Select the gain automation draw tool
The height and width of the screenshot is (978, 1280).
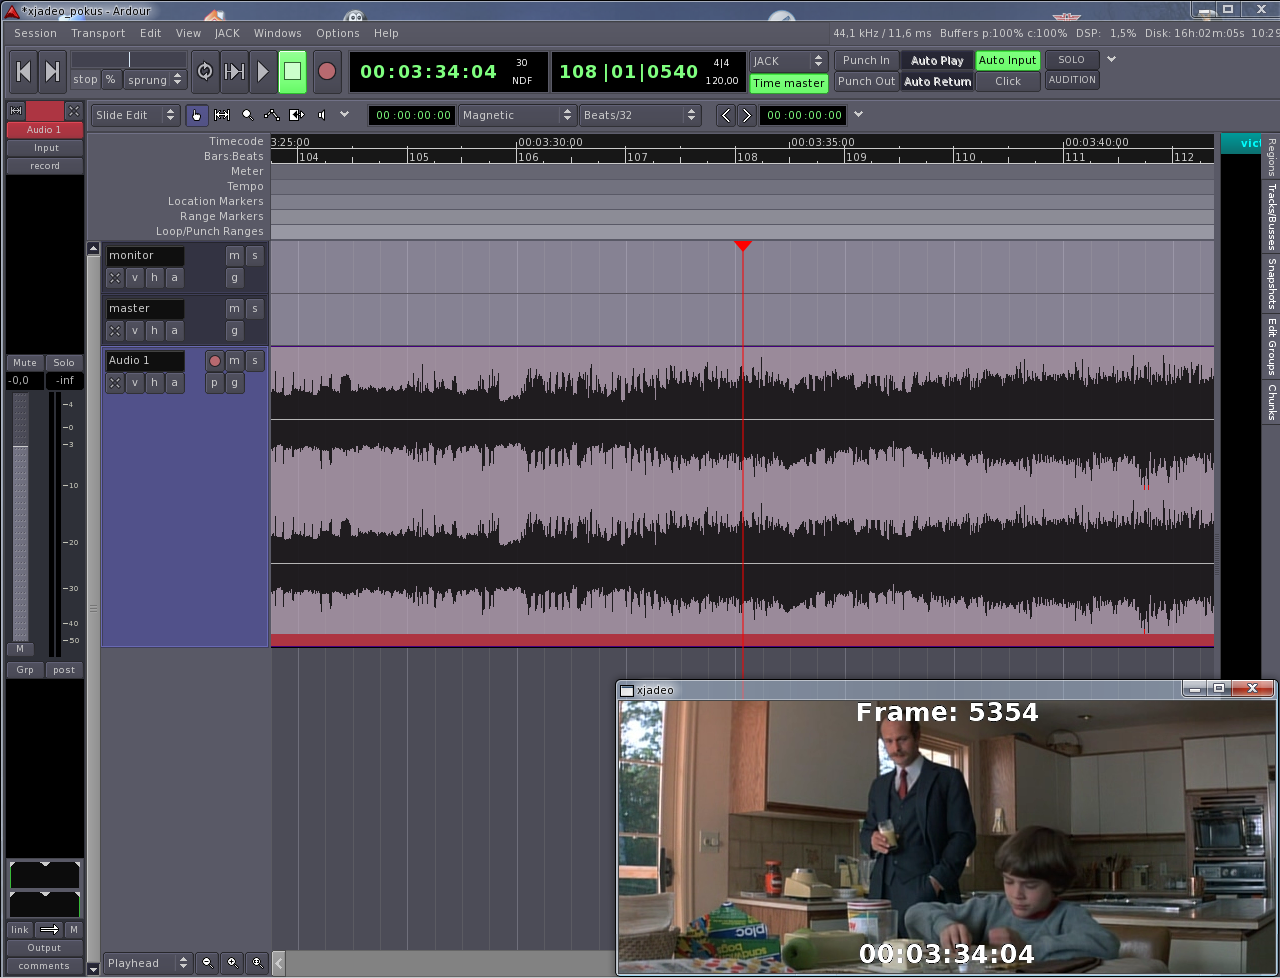(272, 115)
